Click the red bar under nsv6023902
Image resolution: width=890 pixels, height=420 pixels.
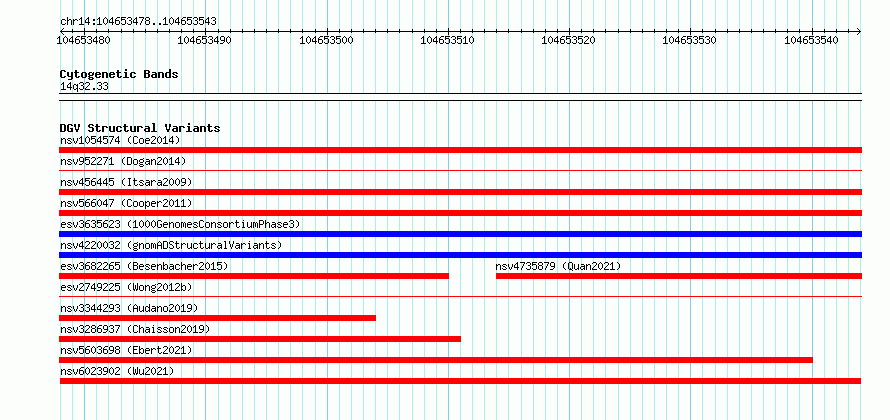[x=460, y=381]
